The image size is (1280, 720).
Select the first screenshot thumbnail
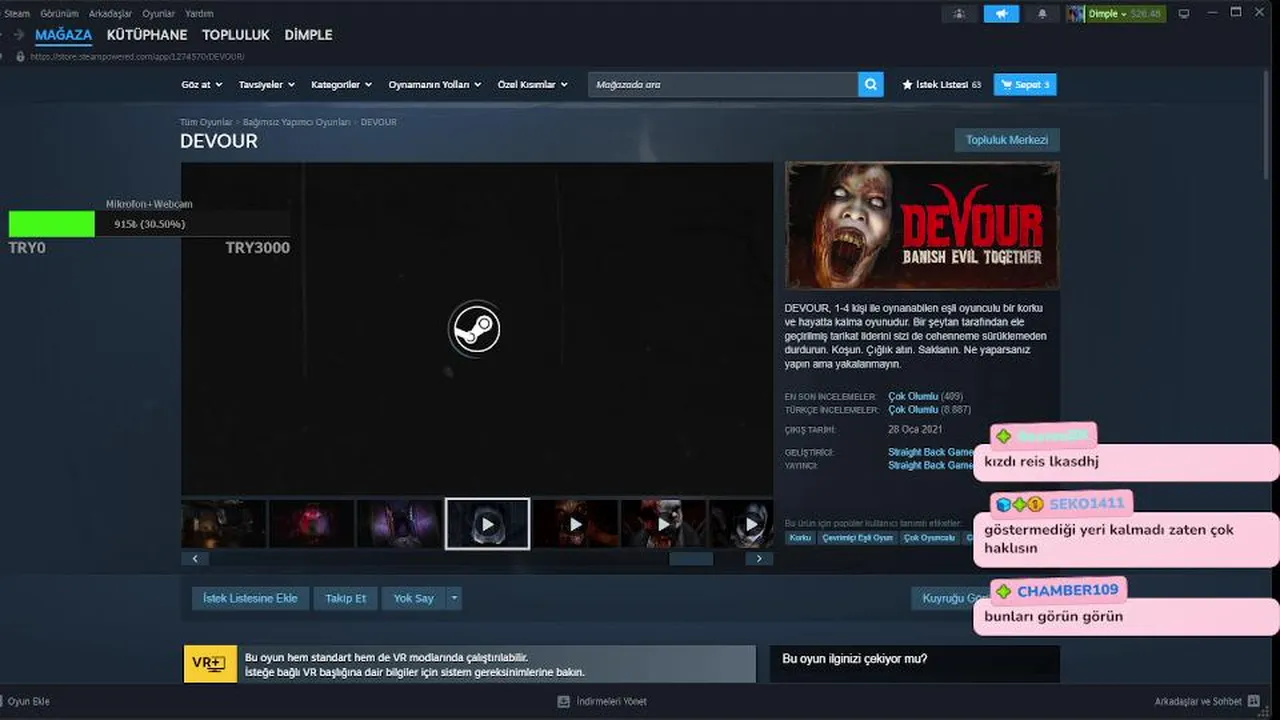pyautogui.click(x=223, y=524)
